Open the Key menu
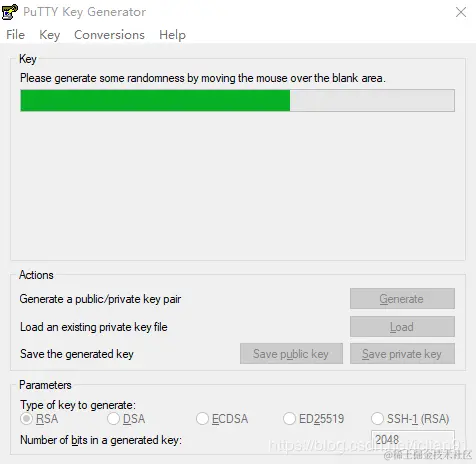The image size is (476, 464). click(x=49, y=35)
